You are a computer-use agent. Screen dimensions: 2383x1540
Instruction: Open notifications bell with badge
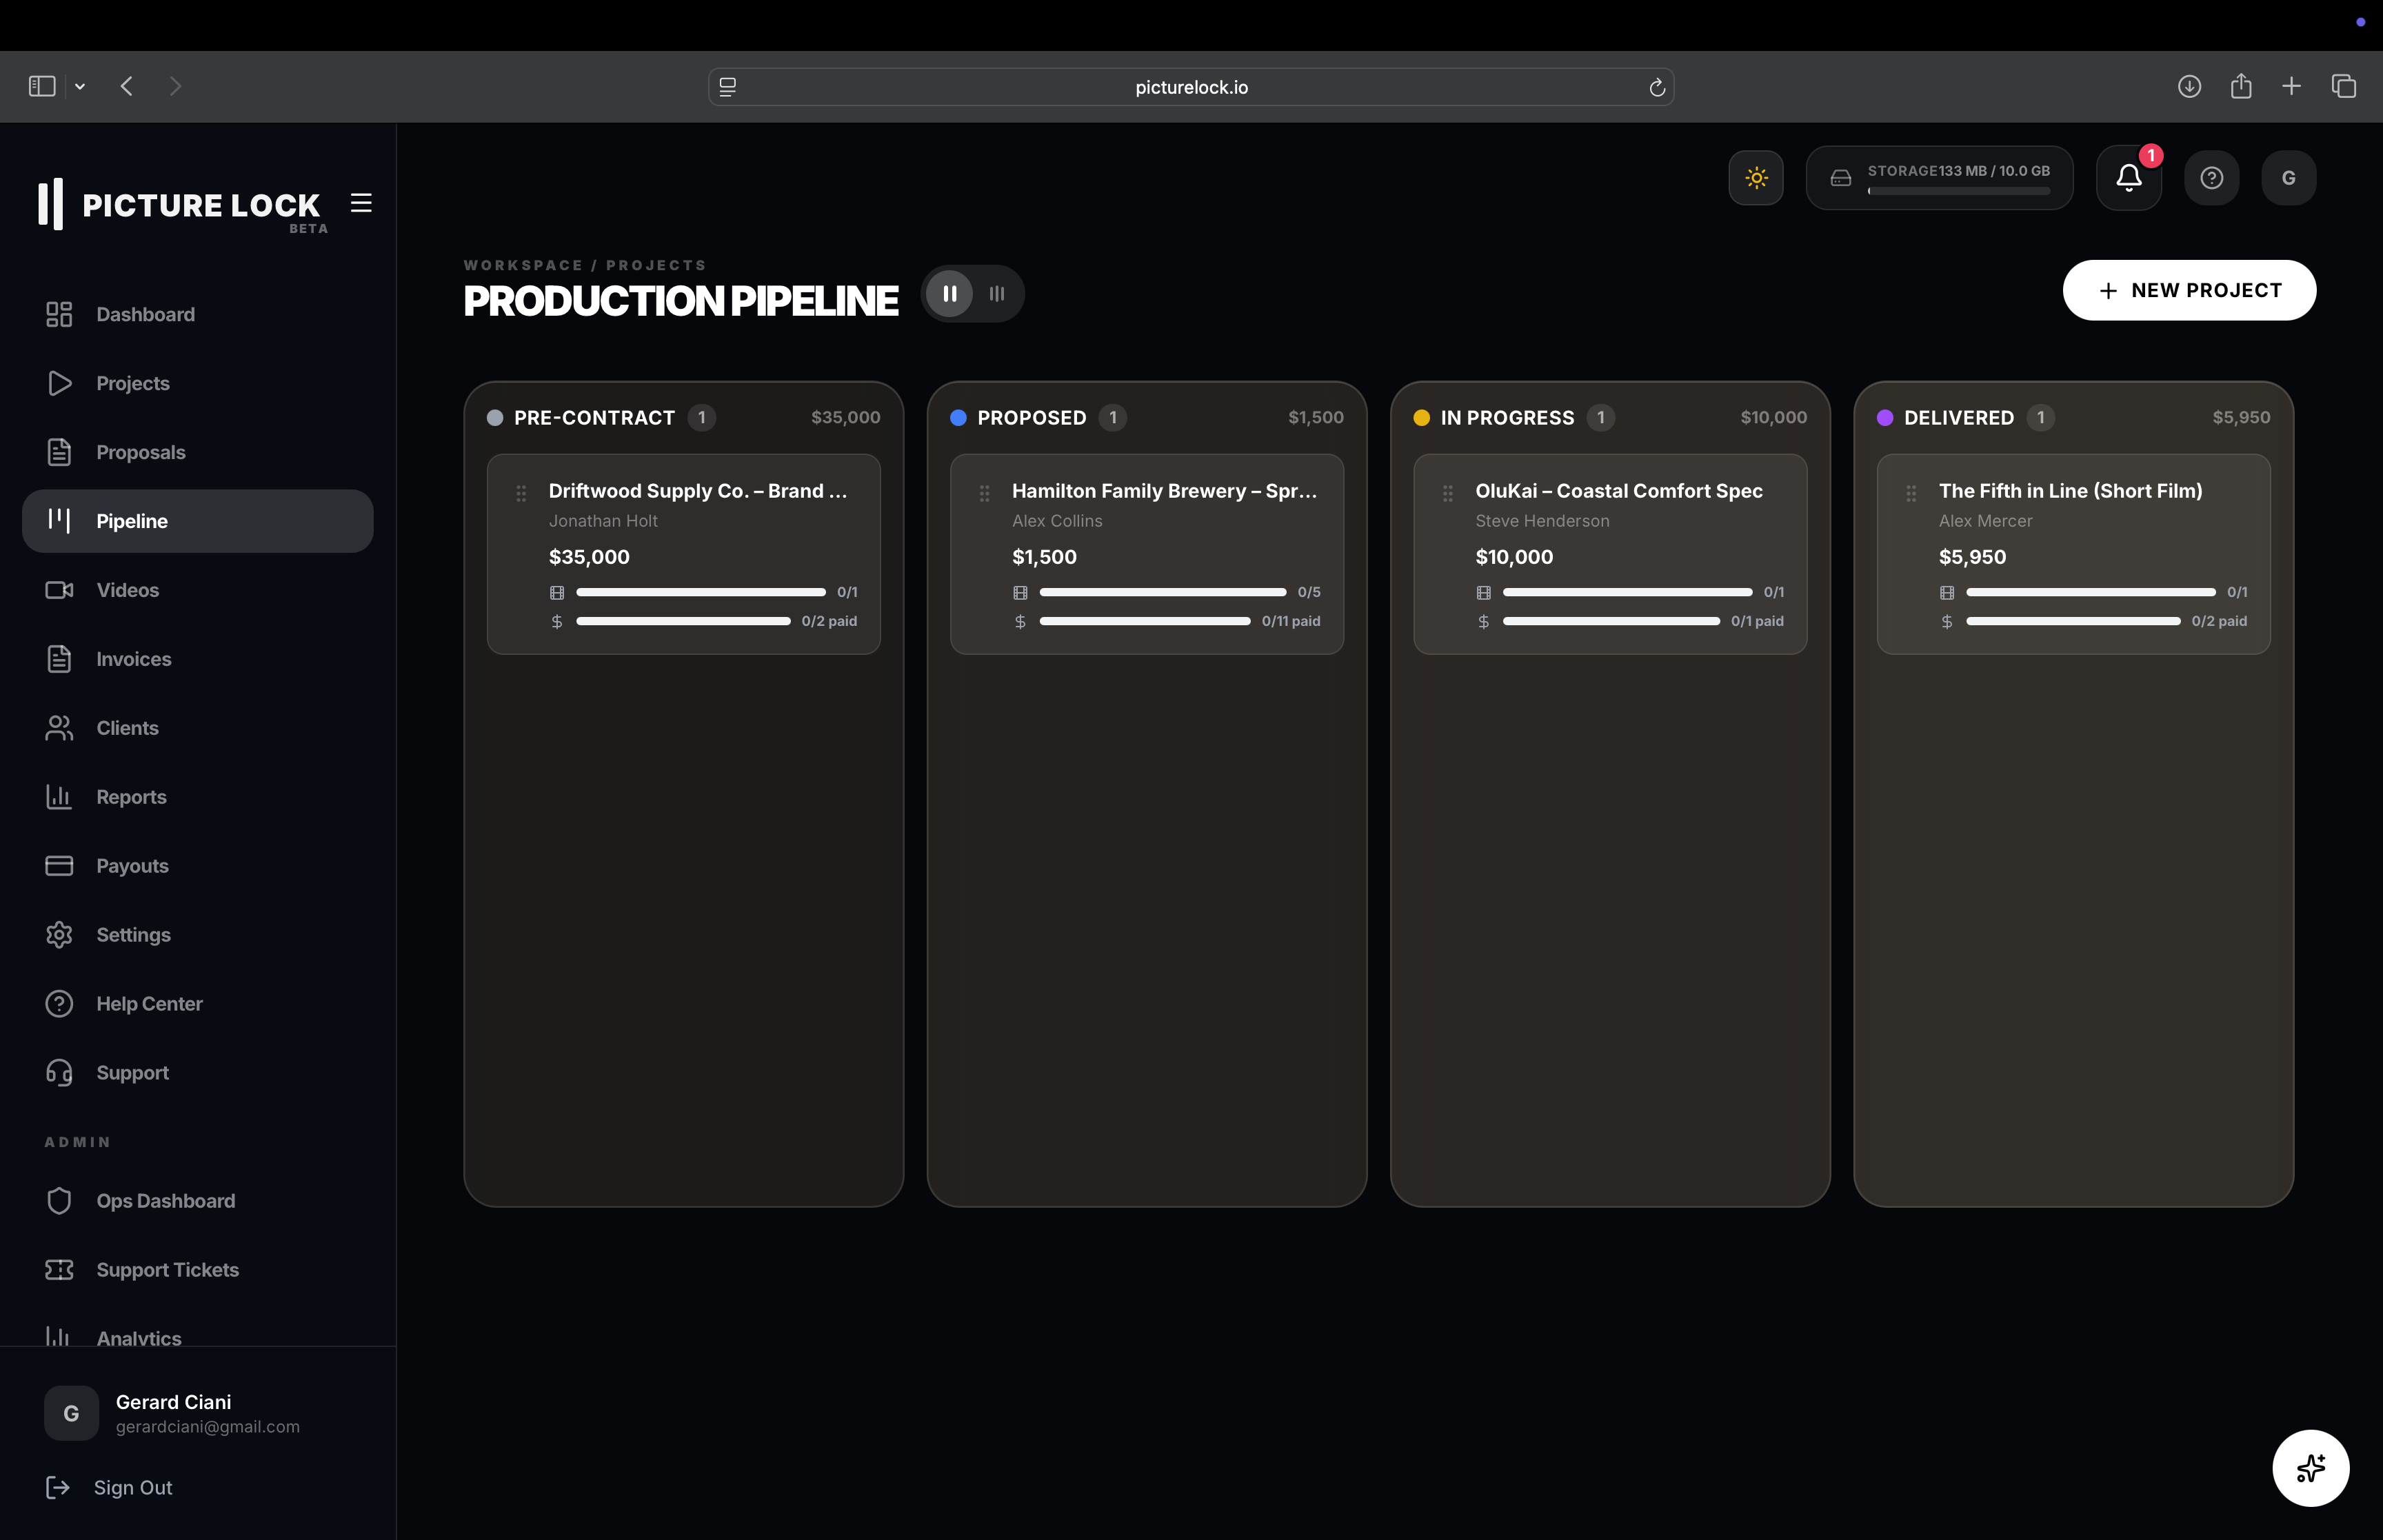(x=2128, y=177)
